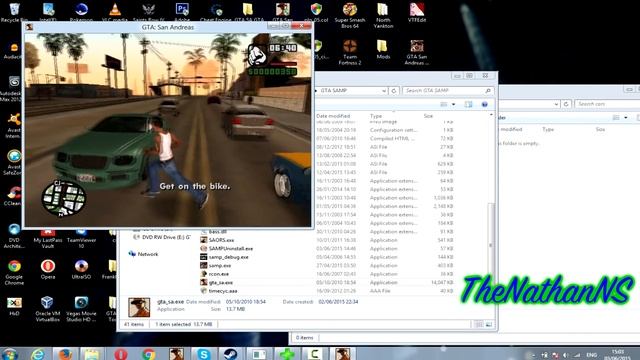Open HxD desktop shortcut
Viewport: 640px width, 360px height.
(14, 306)
